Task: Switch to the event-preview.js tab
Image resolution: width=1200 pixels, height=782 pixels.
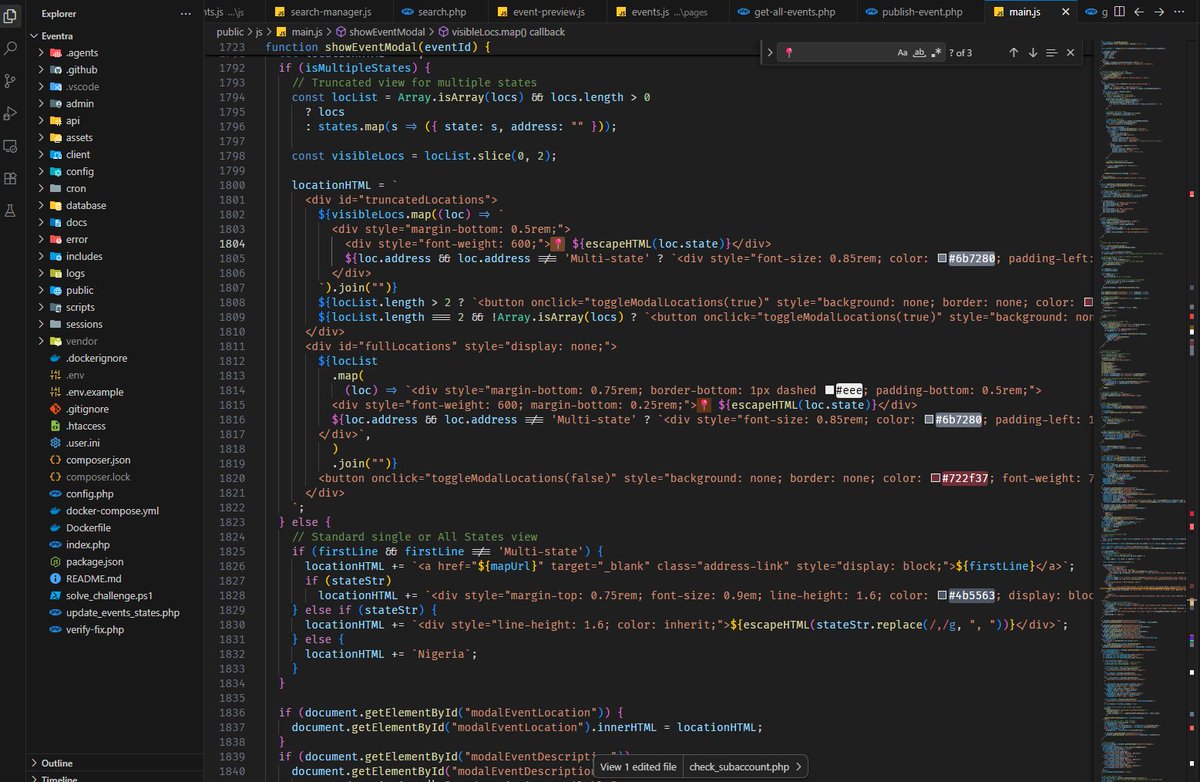Action: 548,12
